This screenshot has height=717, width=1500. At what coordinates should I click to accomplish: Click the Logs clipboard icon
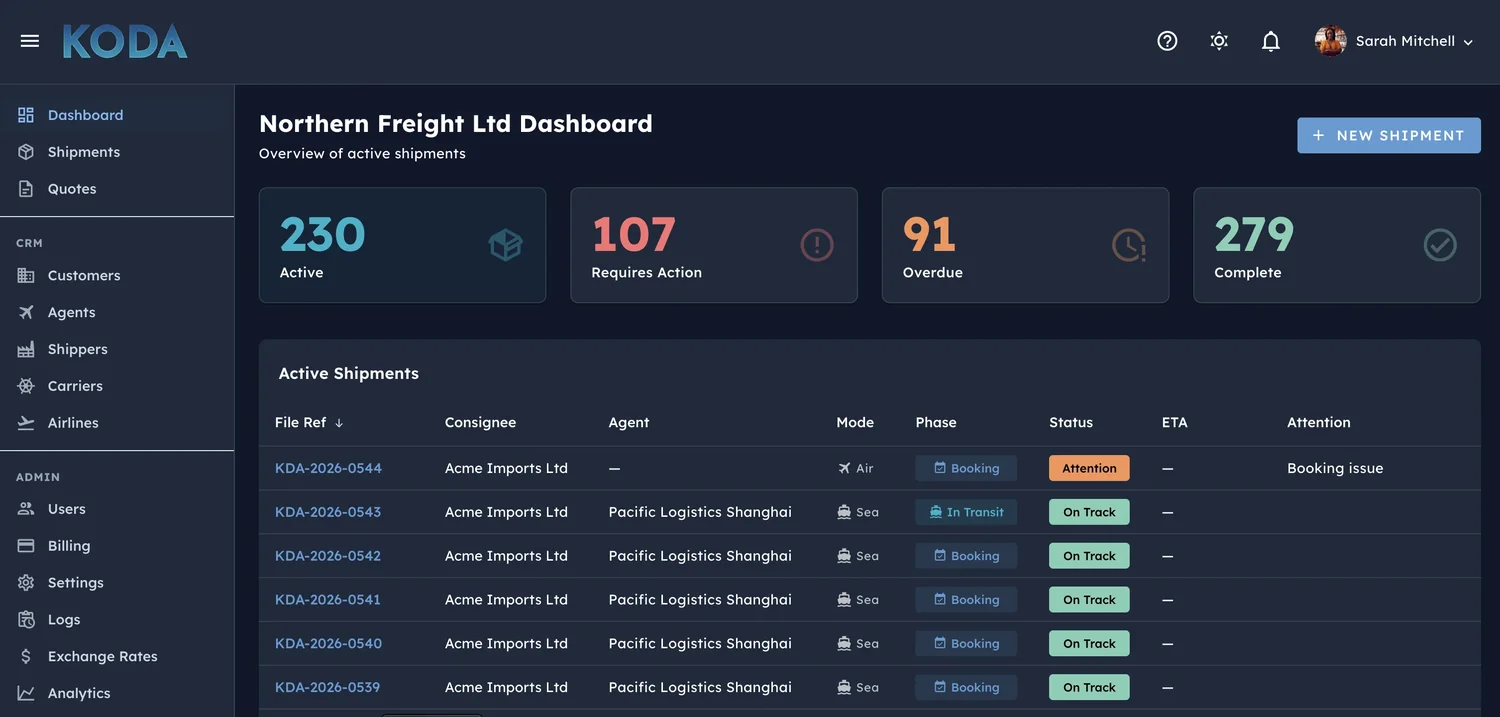[x=26, y=620]
